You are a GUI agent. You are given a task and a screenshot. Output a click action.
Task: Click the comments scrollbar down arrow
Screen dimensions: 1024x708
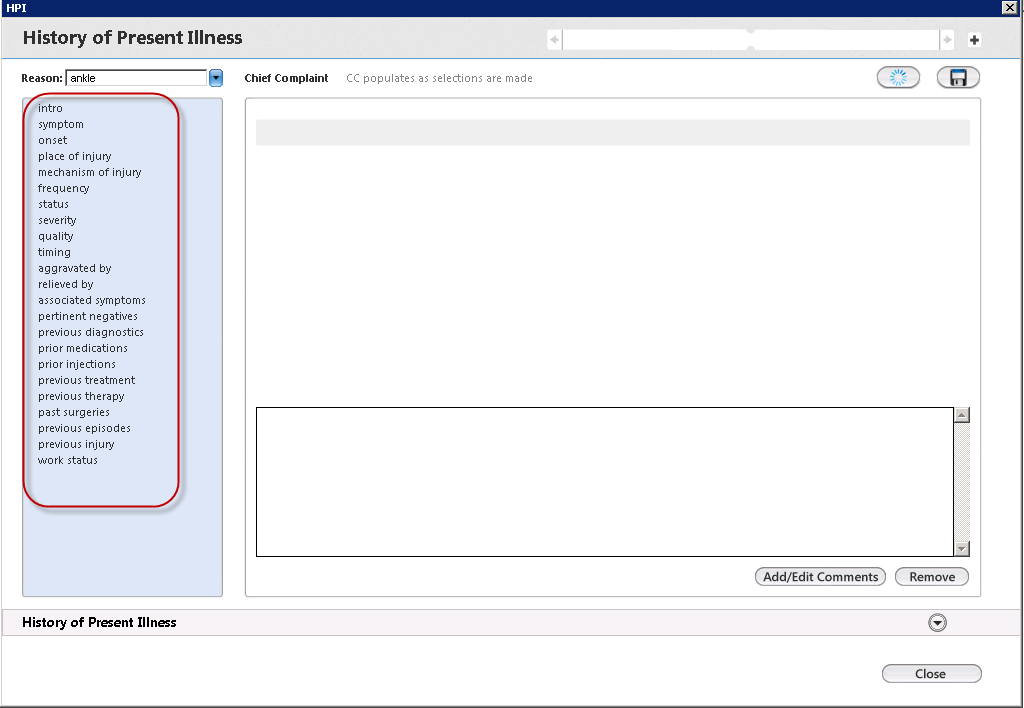[x=961, y=549]
